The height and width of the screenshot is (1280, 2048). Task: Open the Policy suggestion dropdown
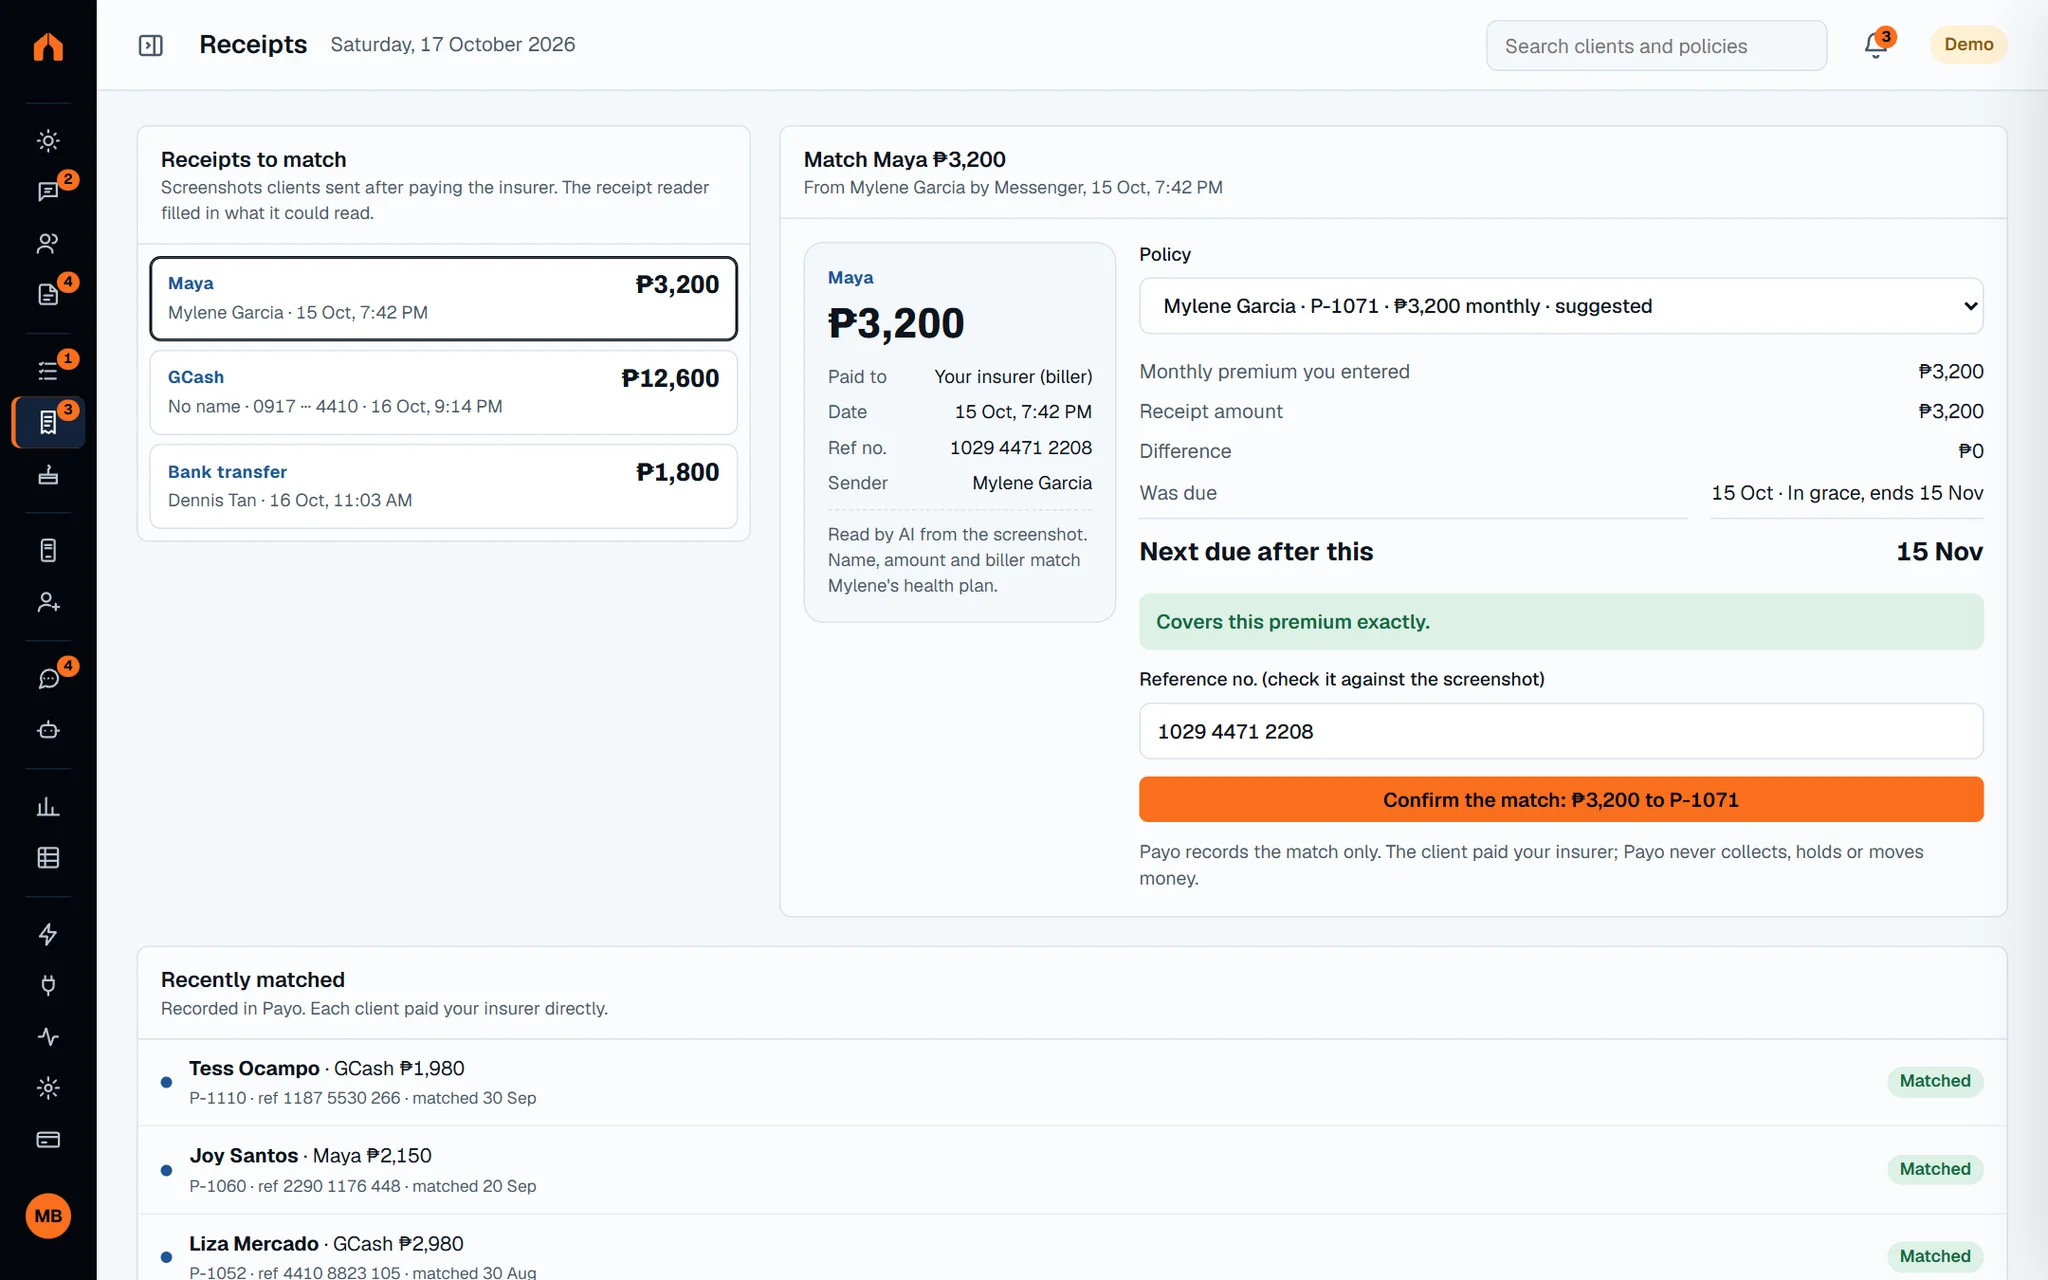tap(1561, 306)
